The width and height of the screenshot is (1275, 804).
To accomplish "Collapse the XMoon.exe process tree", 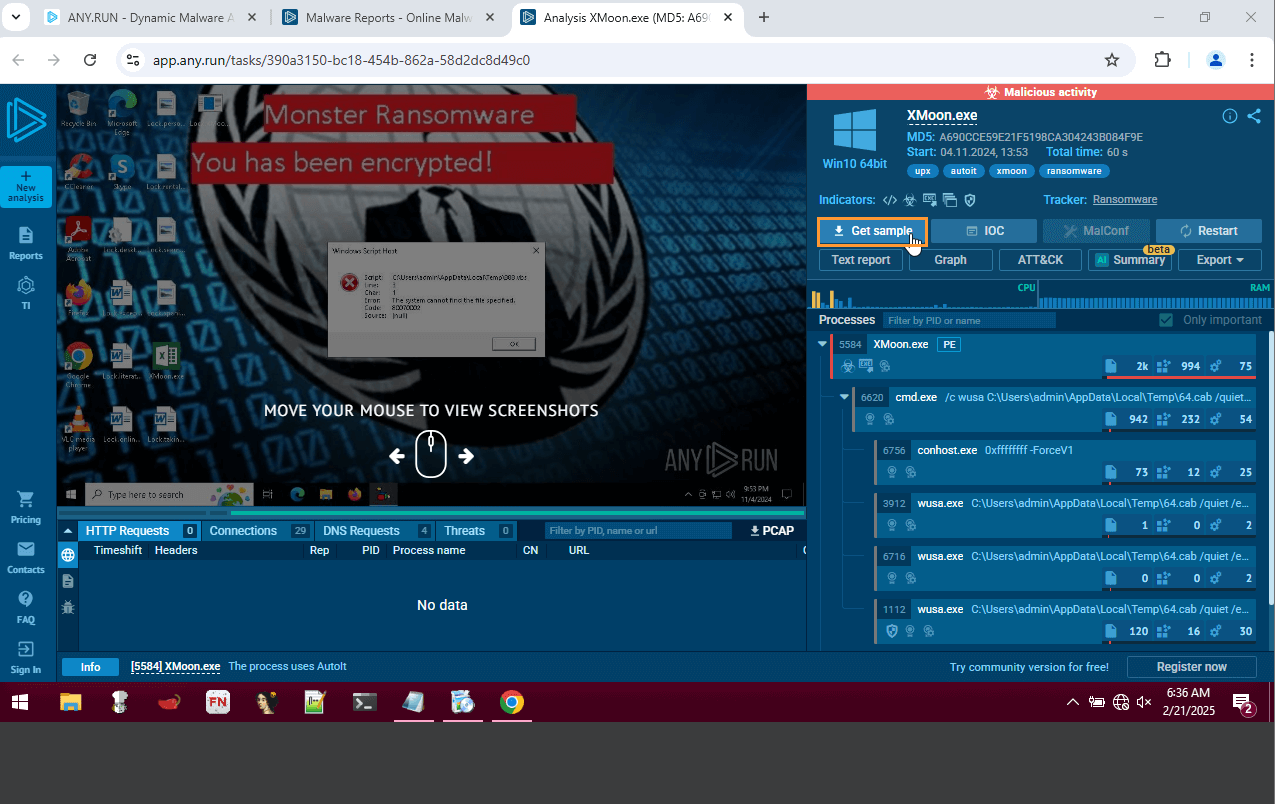I will 822,344.
